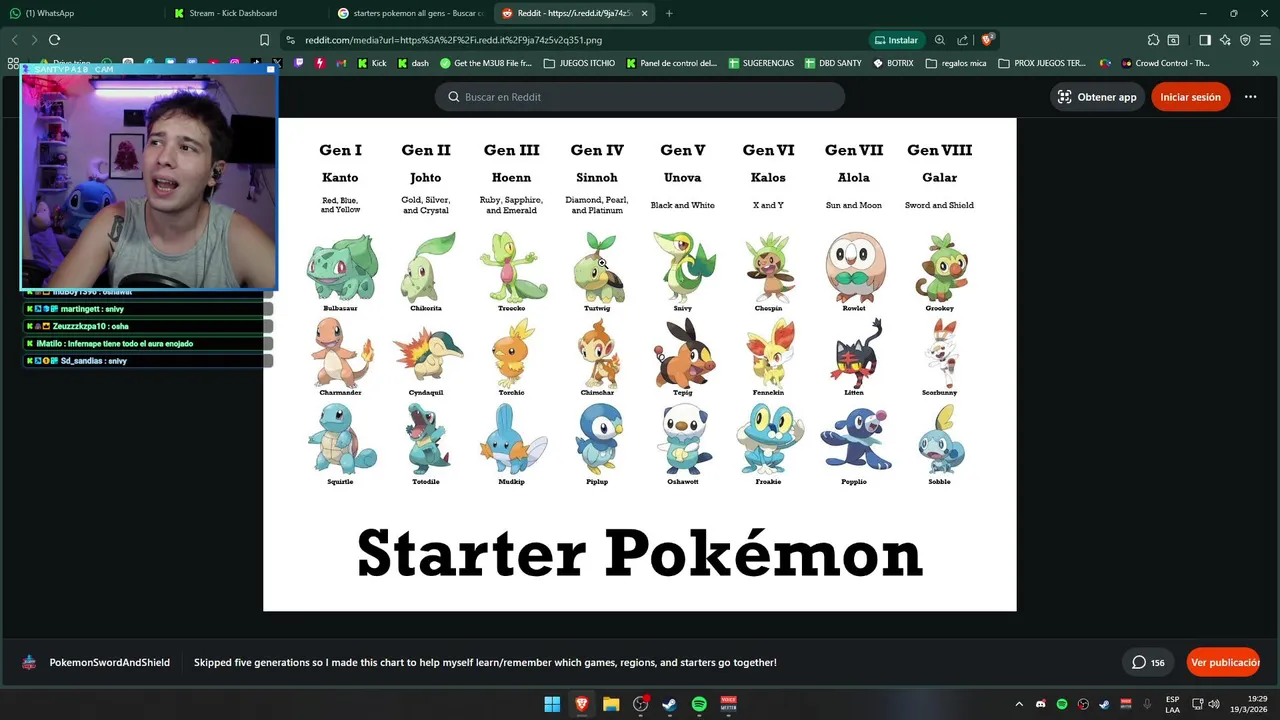1280x720 pixels.
Task: Open Brave Shields icon
Action: pos(987,40)
